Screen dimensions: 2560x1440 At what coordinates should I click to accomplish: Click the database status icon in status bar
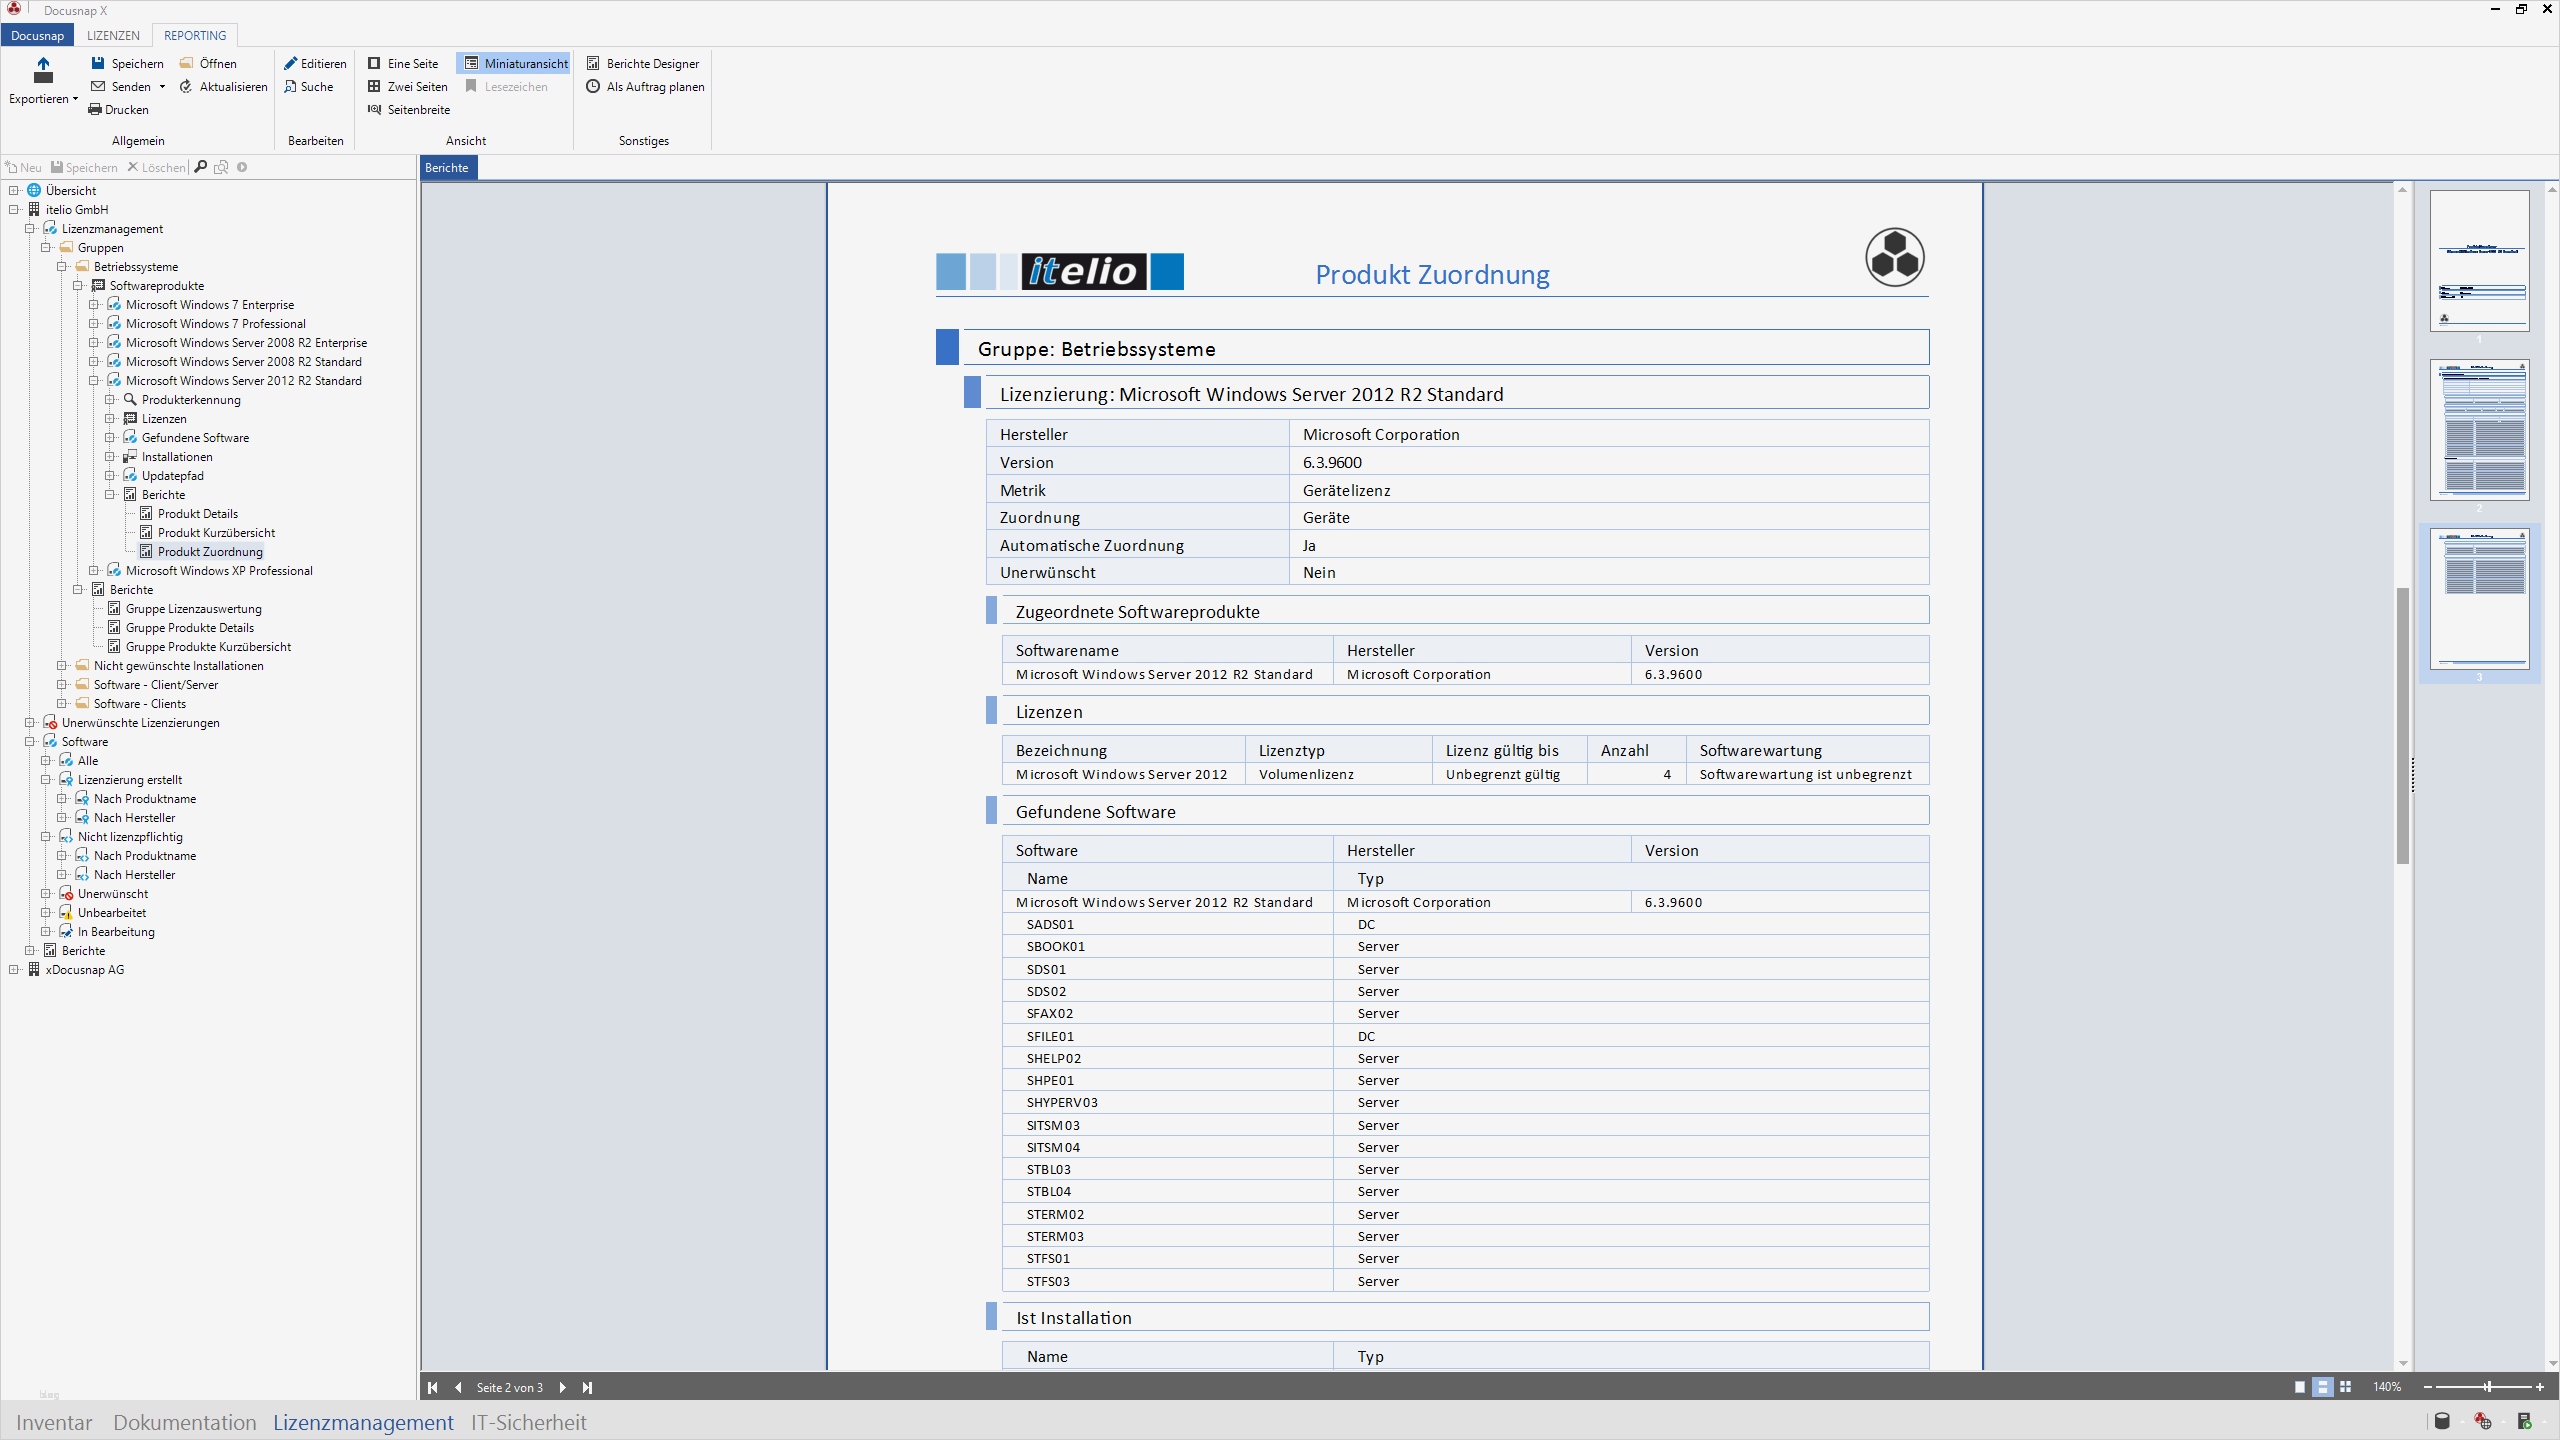(2441, 1421)
